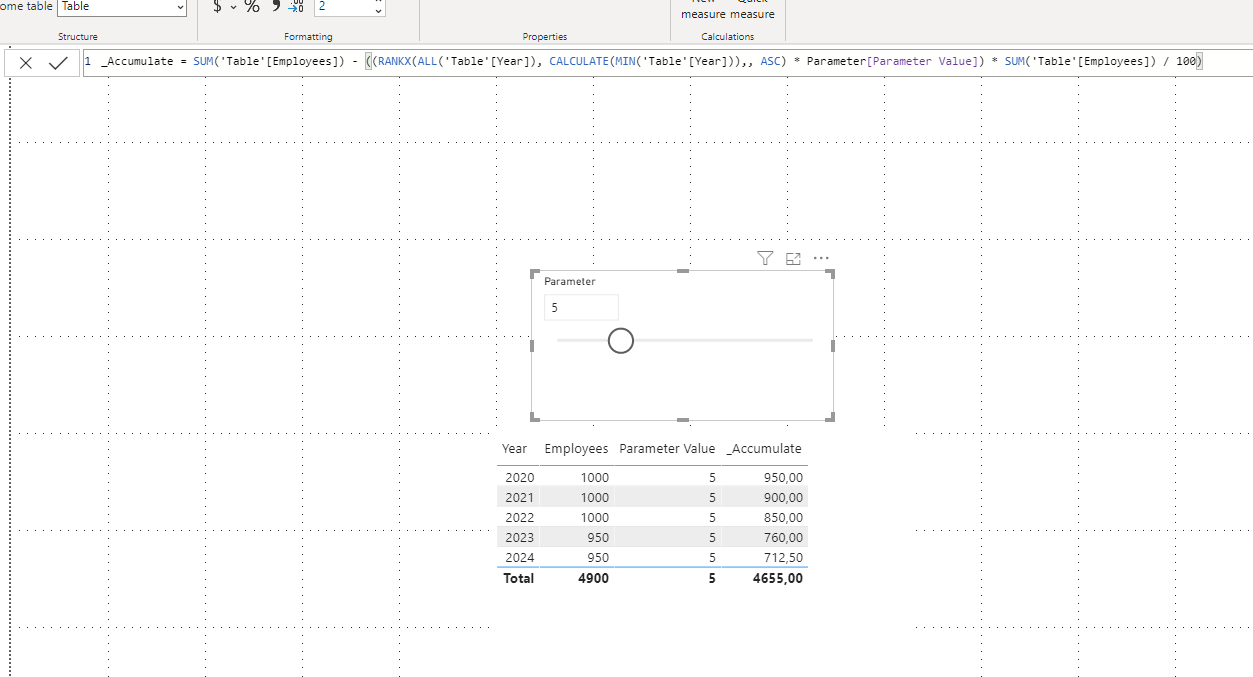Click the Total row label

(x=518, y=578)
